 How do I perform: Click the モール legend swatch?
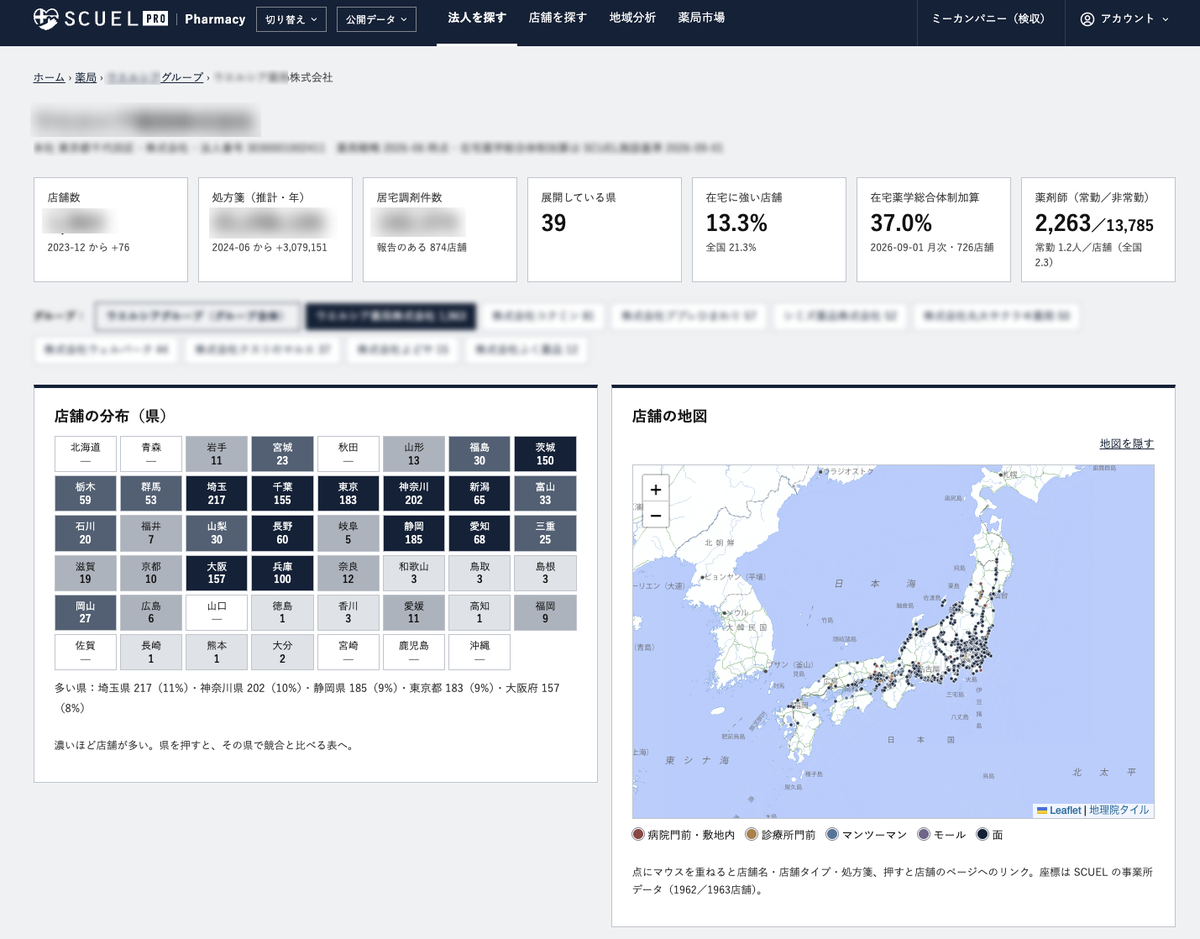(x=924, y=834)
